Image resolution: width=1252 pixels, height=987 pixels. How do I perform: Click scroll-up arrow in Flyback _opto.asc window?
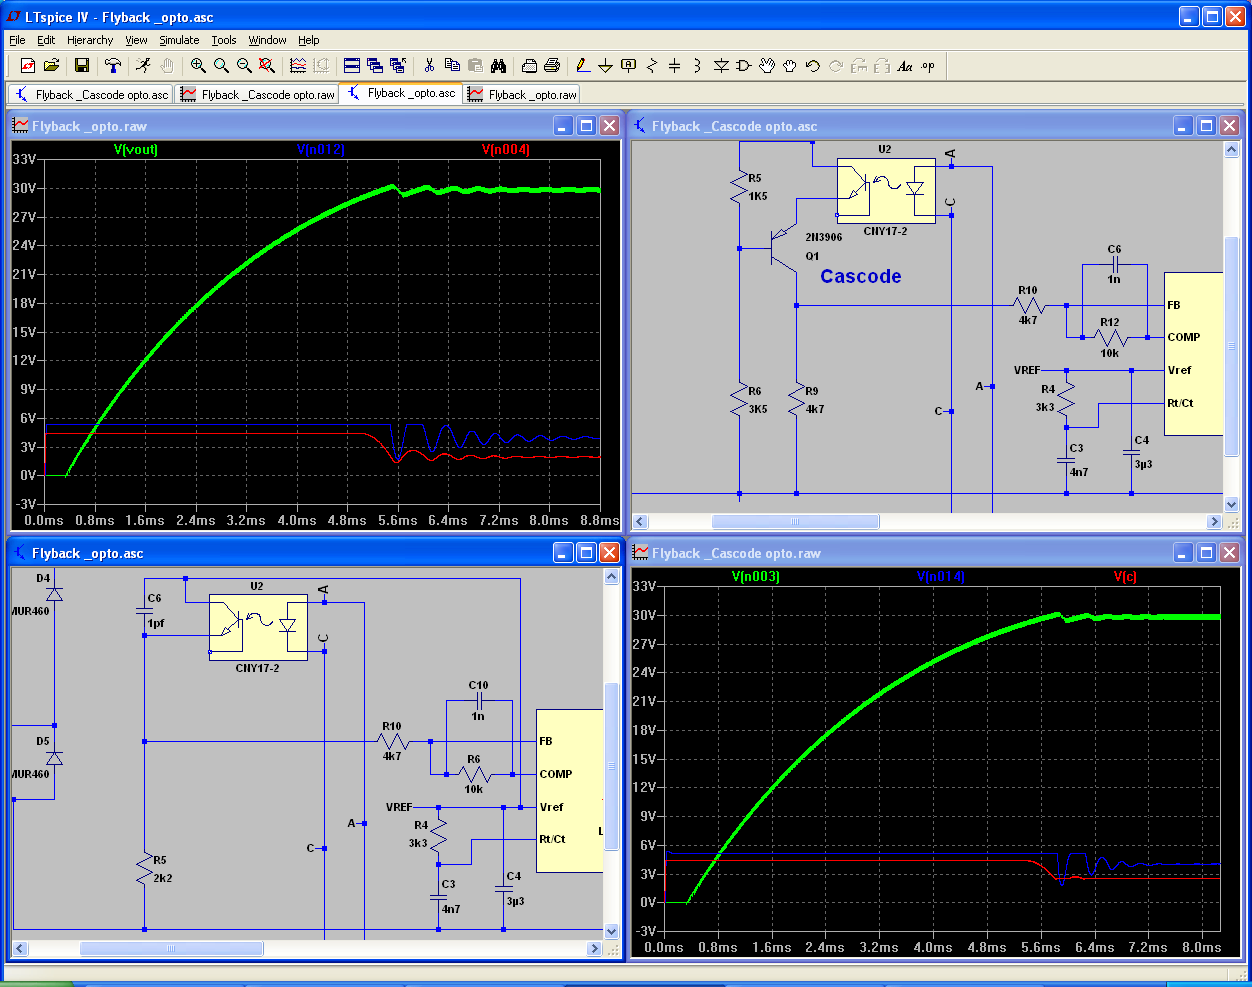pyautogui.click(x=612, y=577)
